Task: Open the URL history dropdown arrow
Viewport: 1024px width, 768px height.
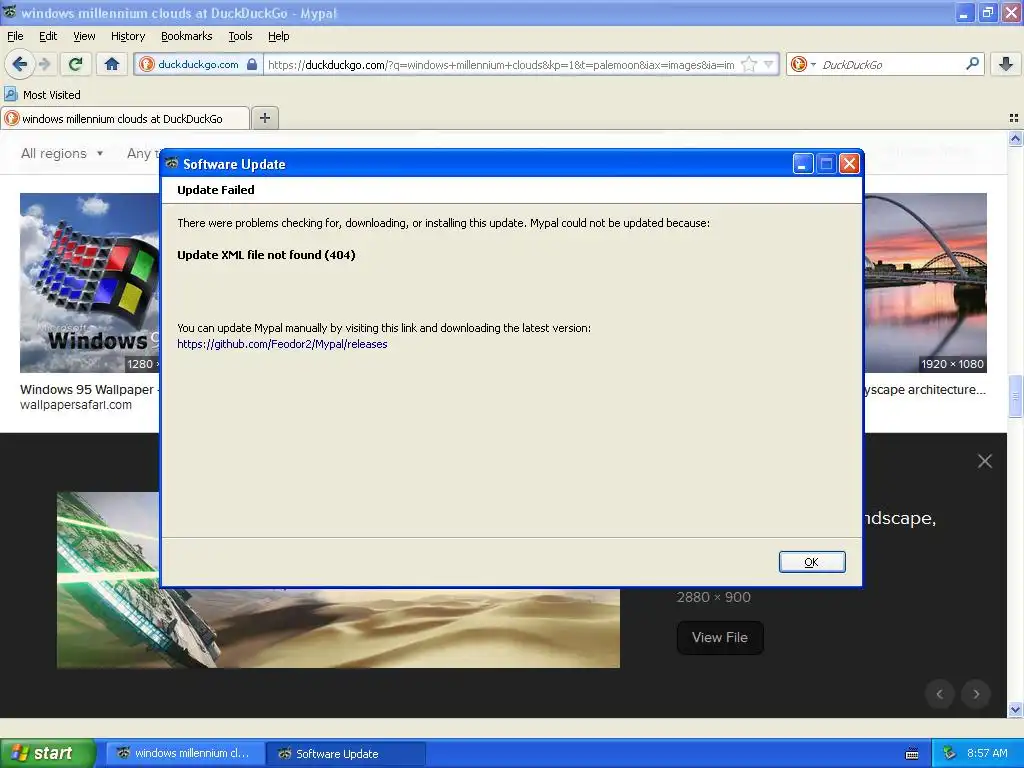Action: 769,64
